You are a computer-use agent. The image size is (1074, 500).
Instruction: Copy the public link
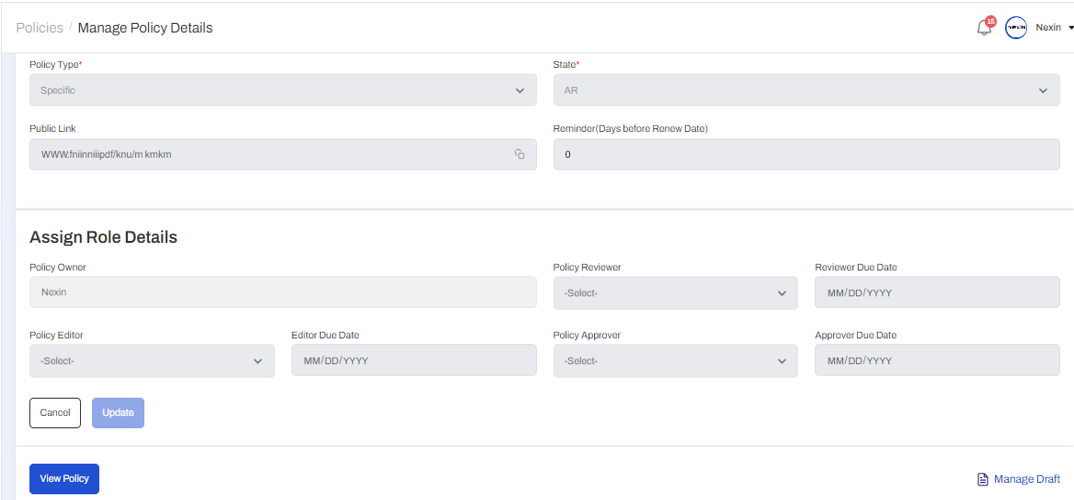tap(520, 154)
